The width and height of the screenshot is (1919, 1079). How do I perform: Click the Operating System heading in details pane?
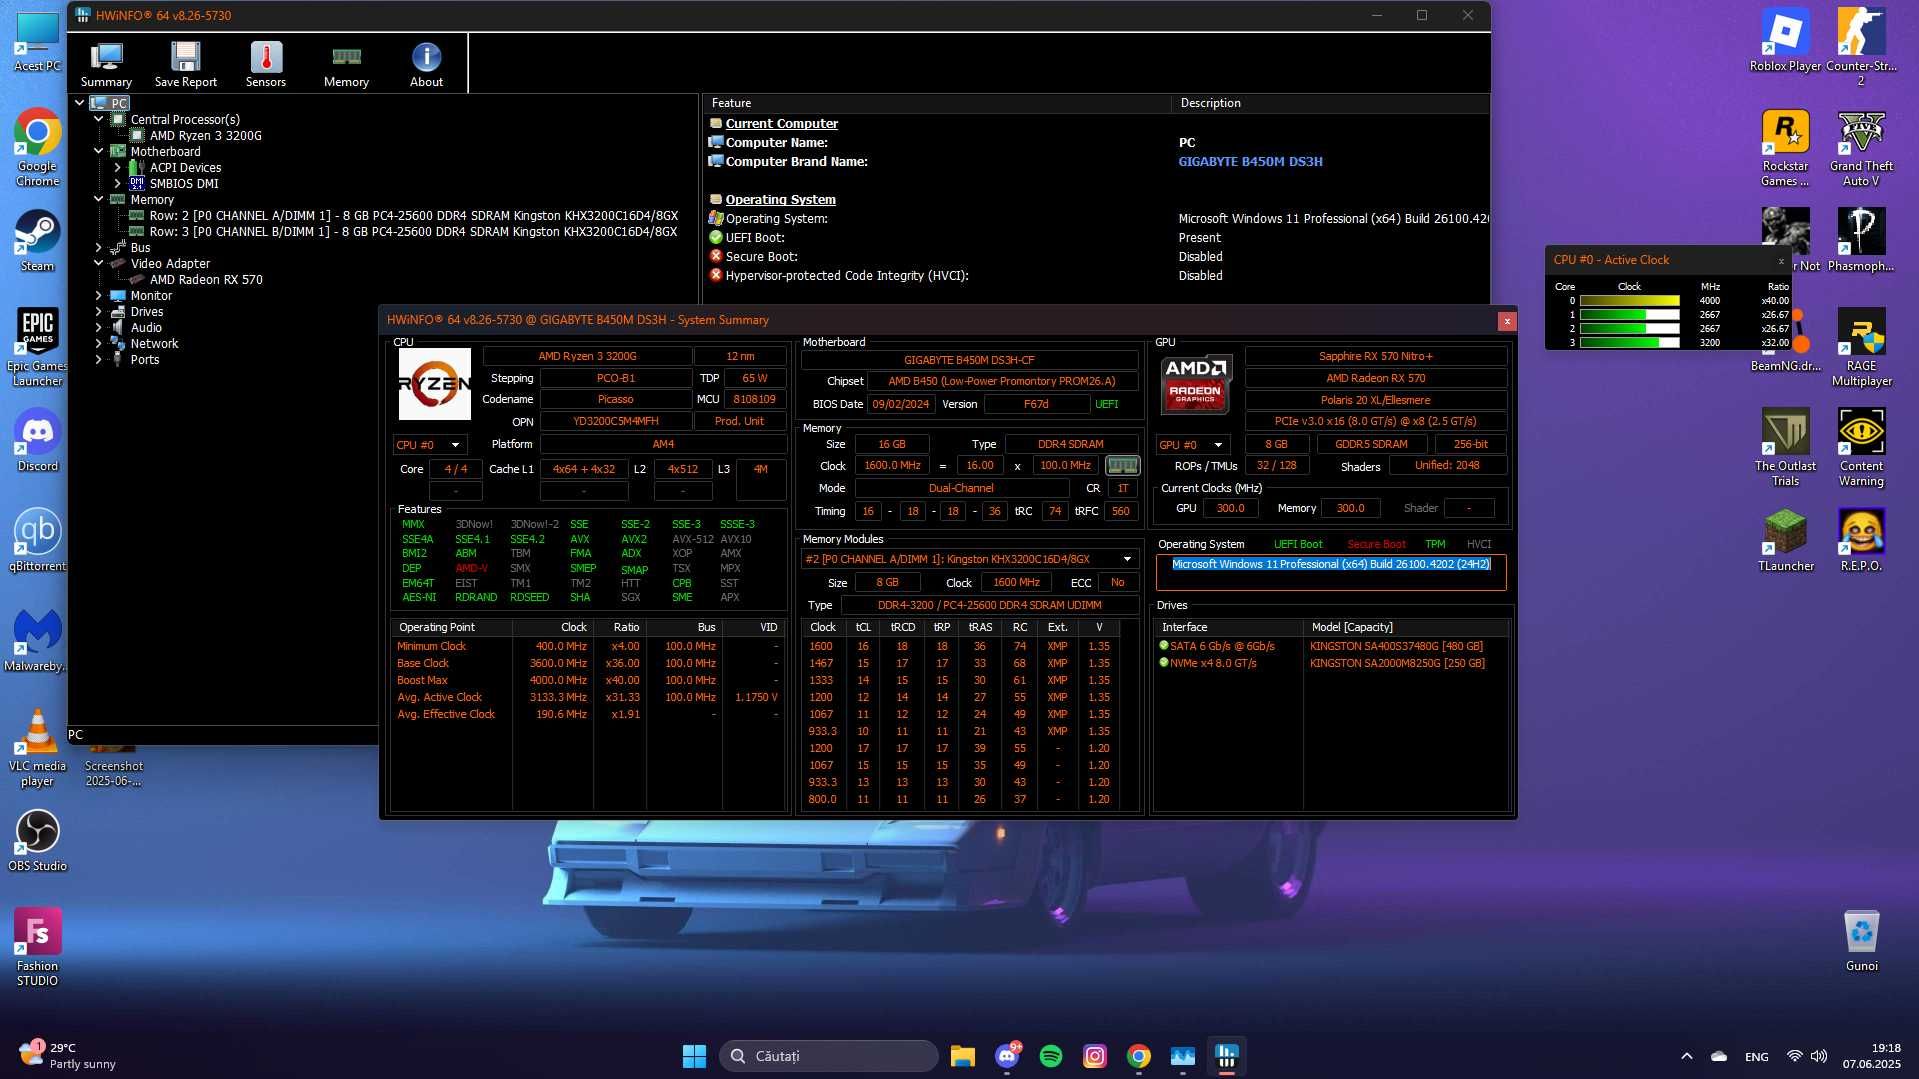pyautogui.click(x=780, y=199)
